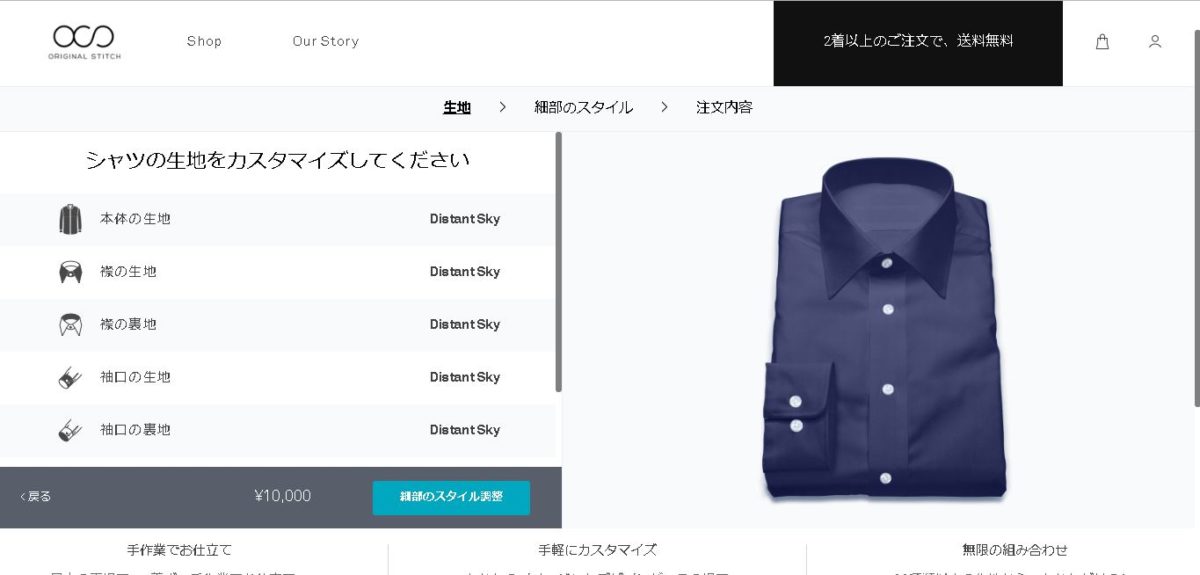Click the shirt body icon for 本体の生地

[70, 219]
